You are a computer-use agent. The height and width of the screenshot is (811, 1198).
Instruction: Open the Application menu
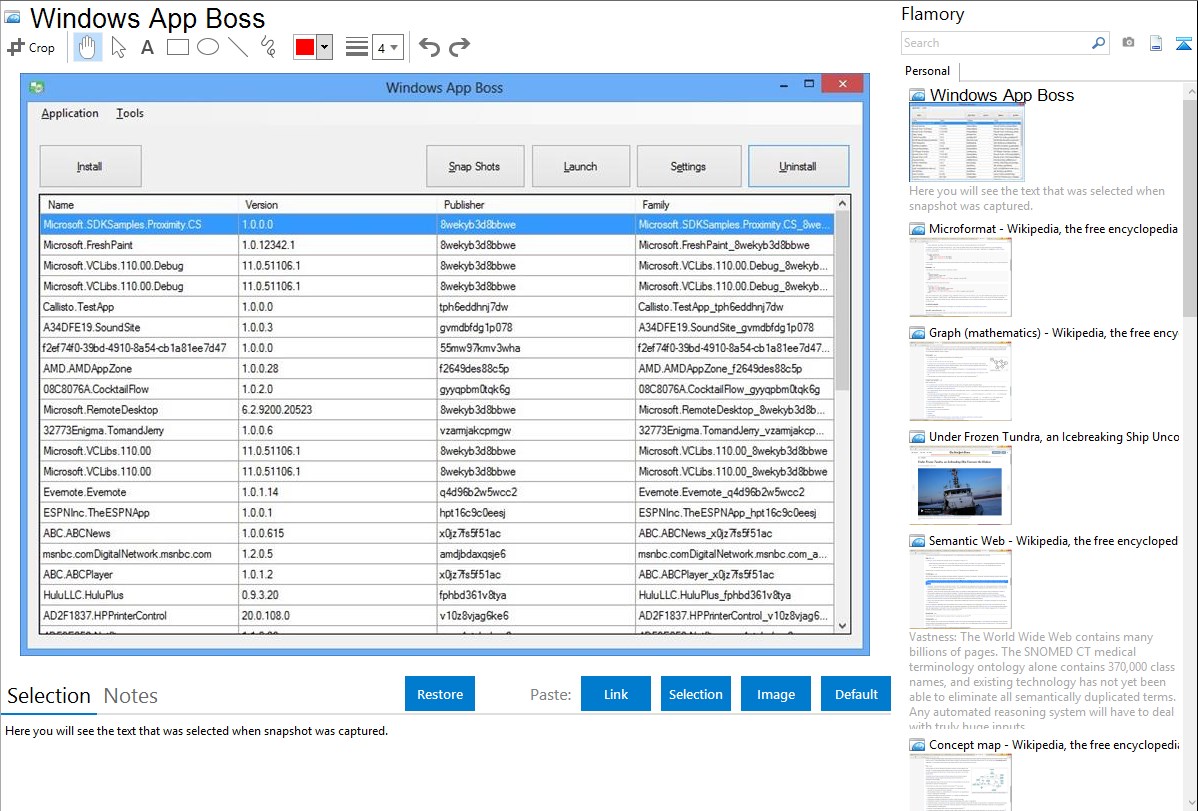tap(70, 113)
